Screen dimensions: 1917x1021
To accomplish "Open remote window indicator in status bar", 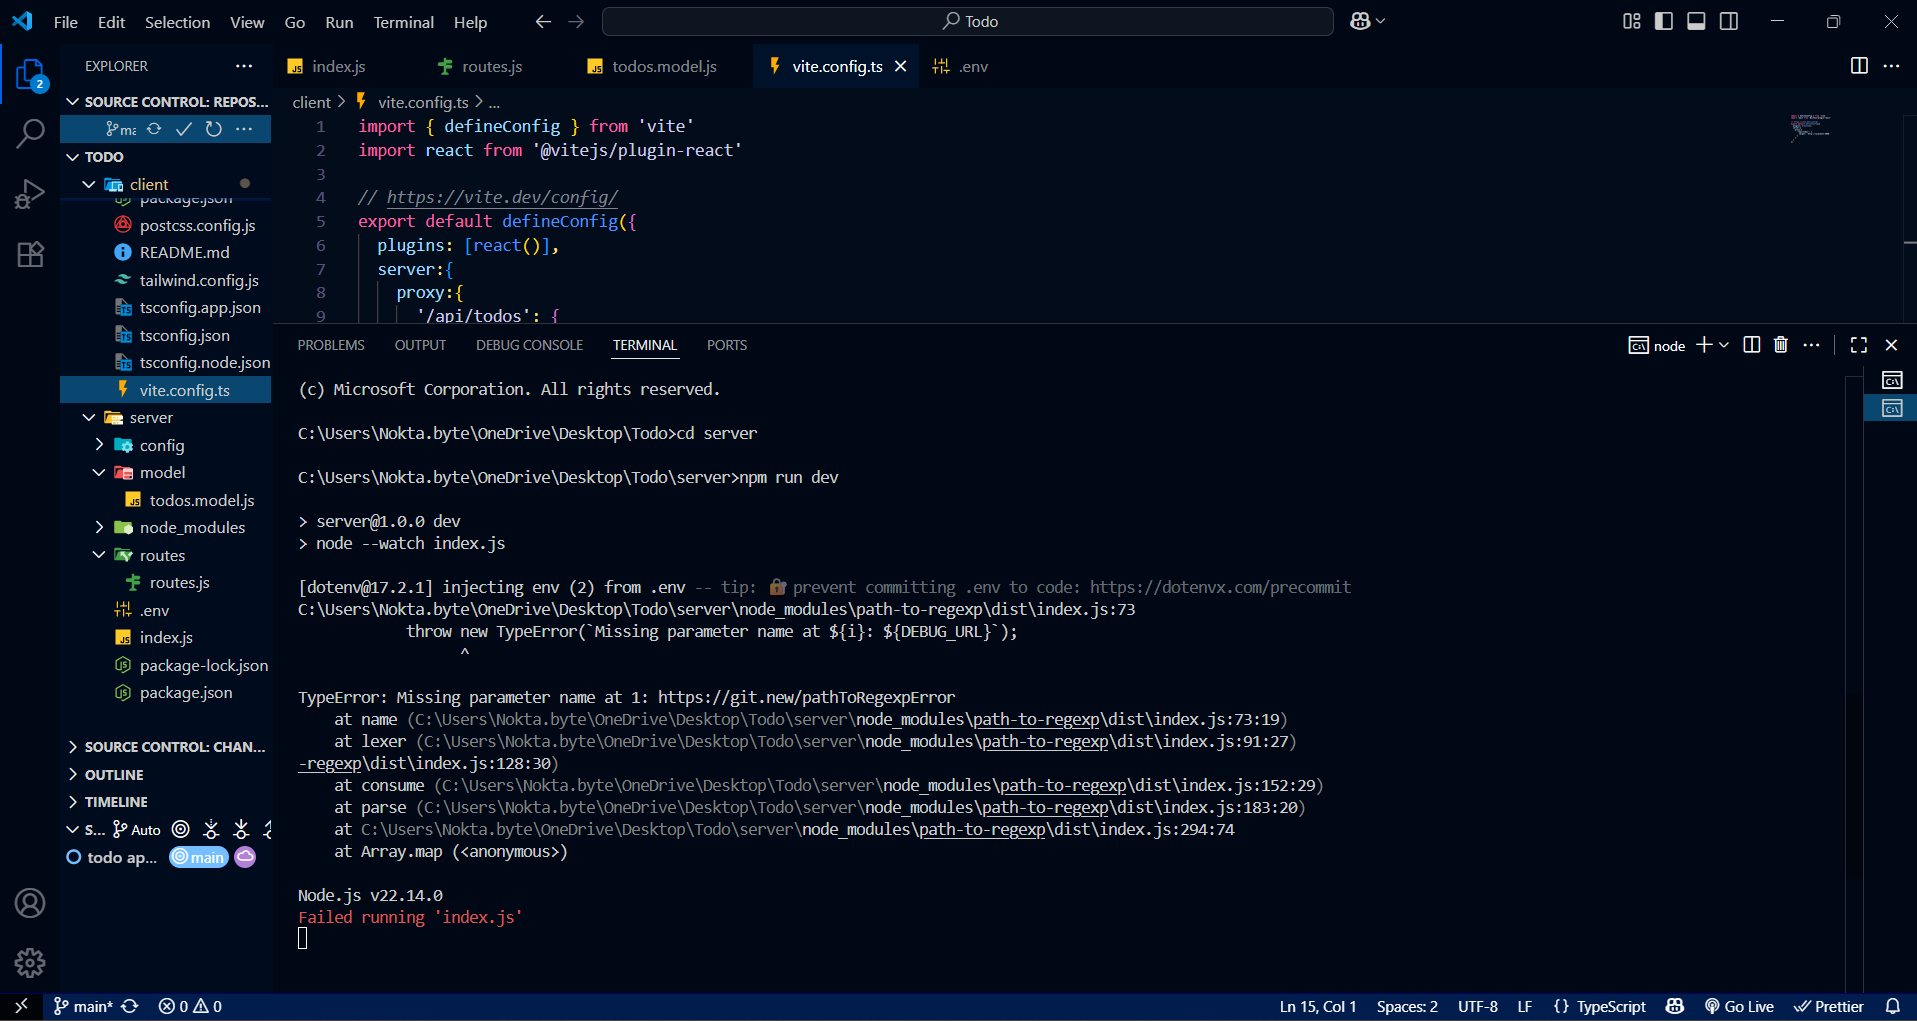I will point(21,1006).
